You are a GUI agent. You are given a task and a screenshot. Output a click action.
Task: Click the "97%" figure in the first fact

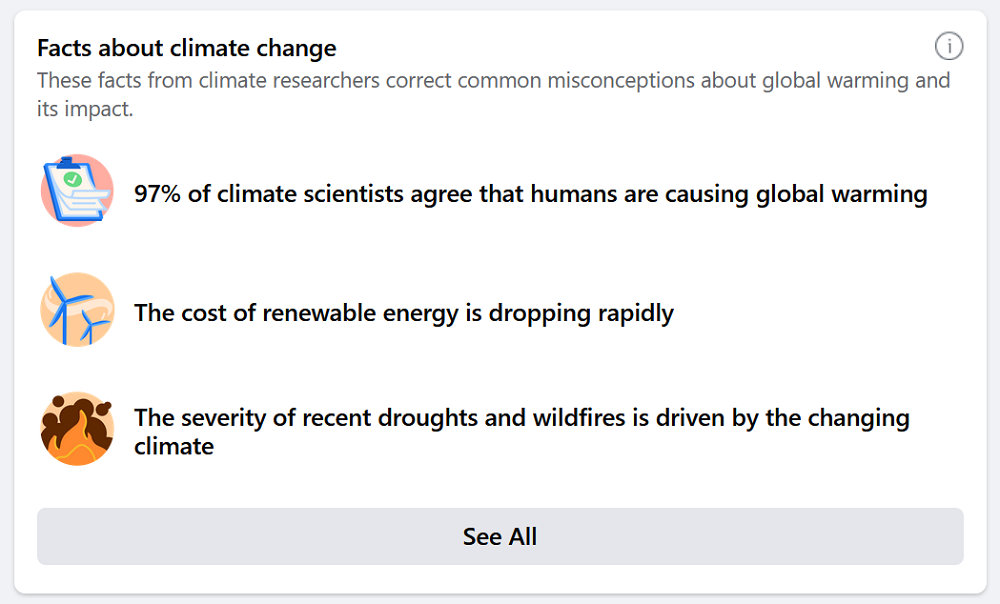[158, 194]
